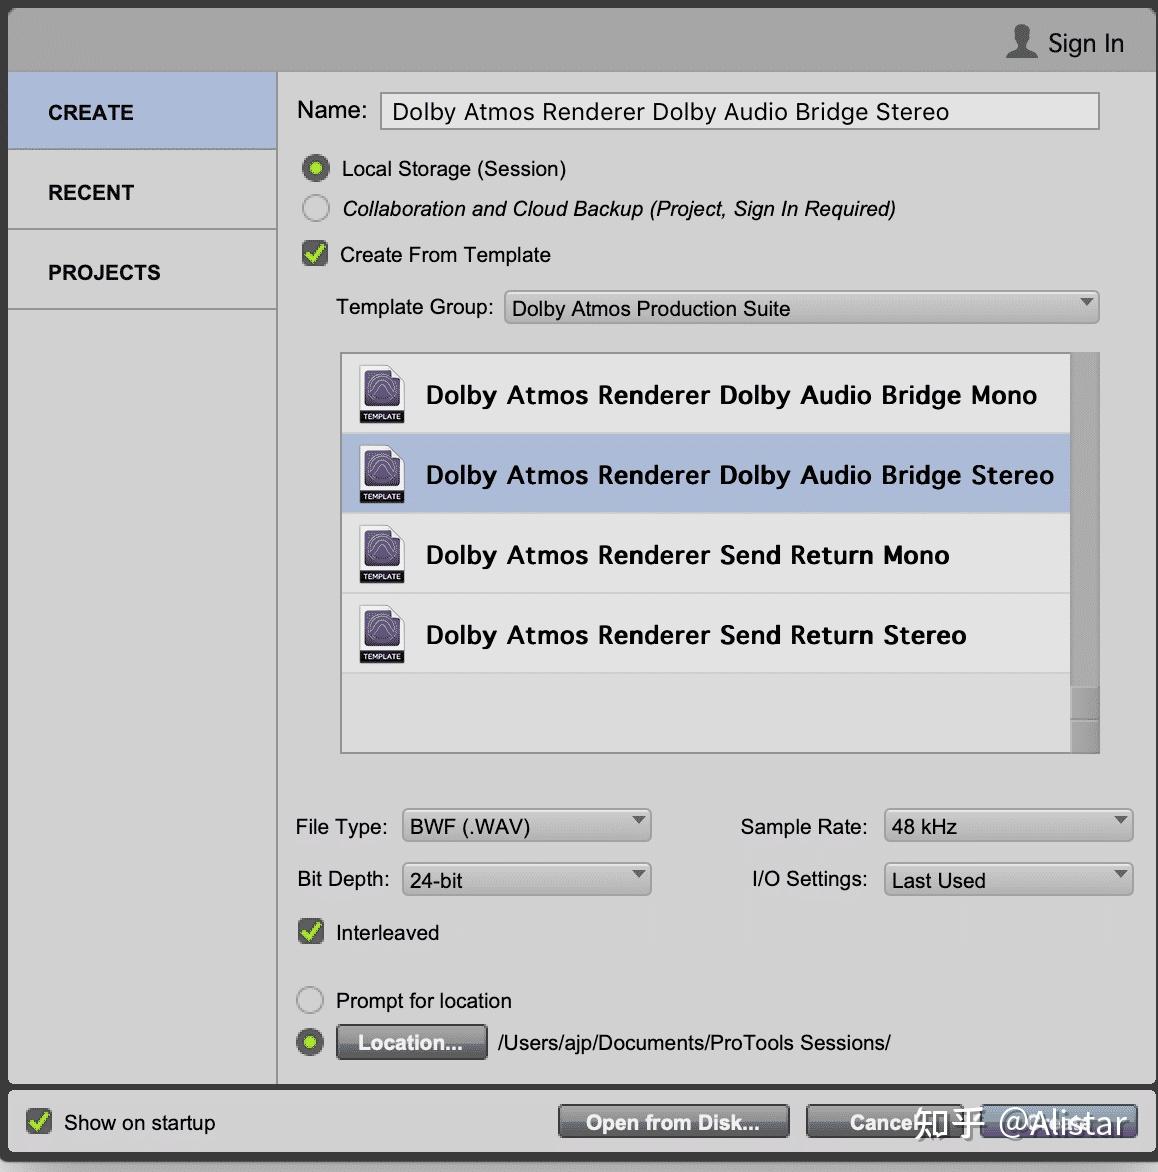Click template icon for Audio Bridge Stereo

point(381,474)
